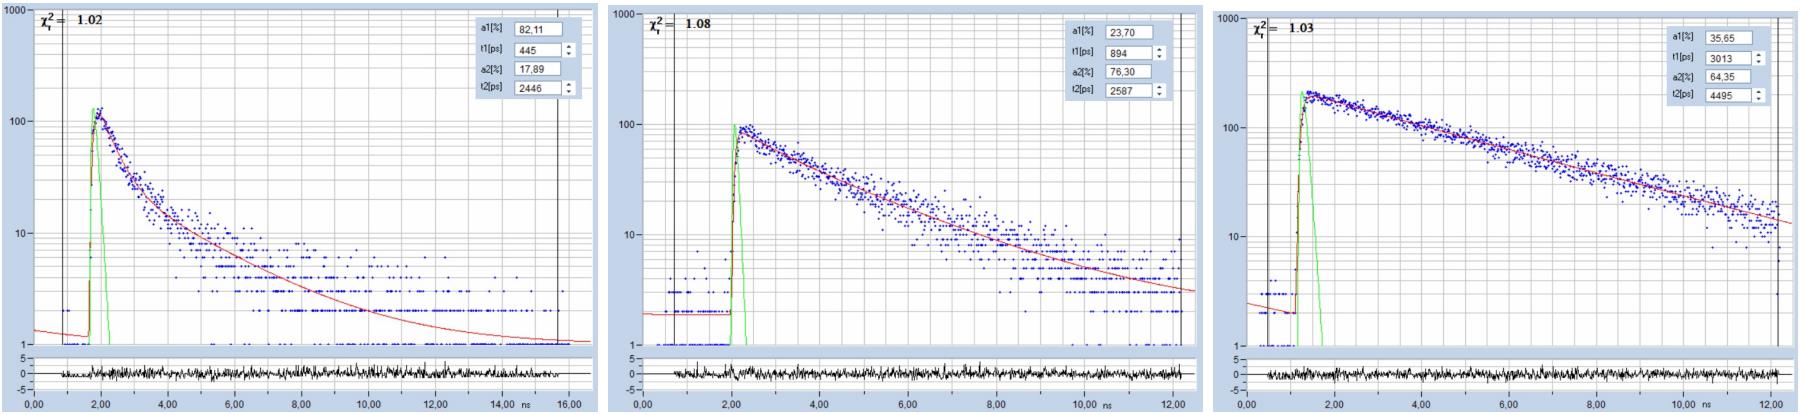Click the t2[ps] field showing 2587
Image resolution: width=1800 pixels, height=415 pixels.
click(1128, 91)
